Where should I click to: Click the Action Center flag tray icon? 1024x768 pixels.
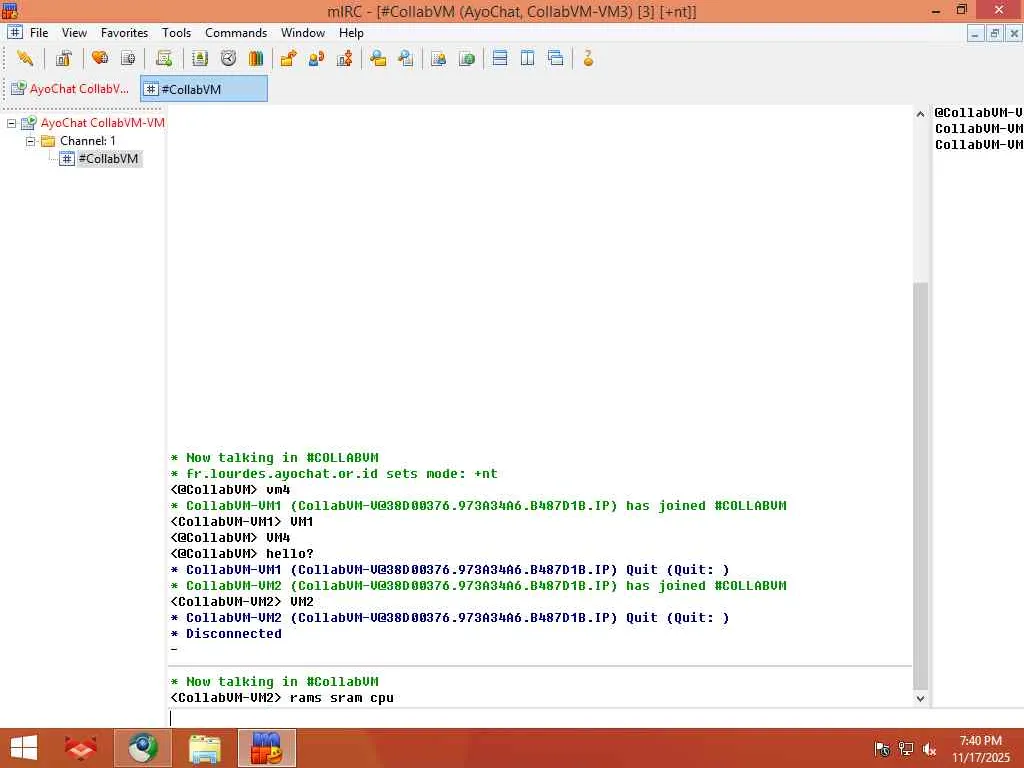(882, 749)
